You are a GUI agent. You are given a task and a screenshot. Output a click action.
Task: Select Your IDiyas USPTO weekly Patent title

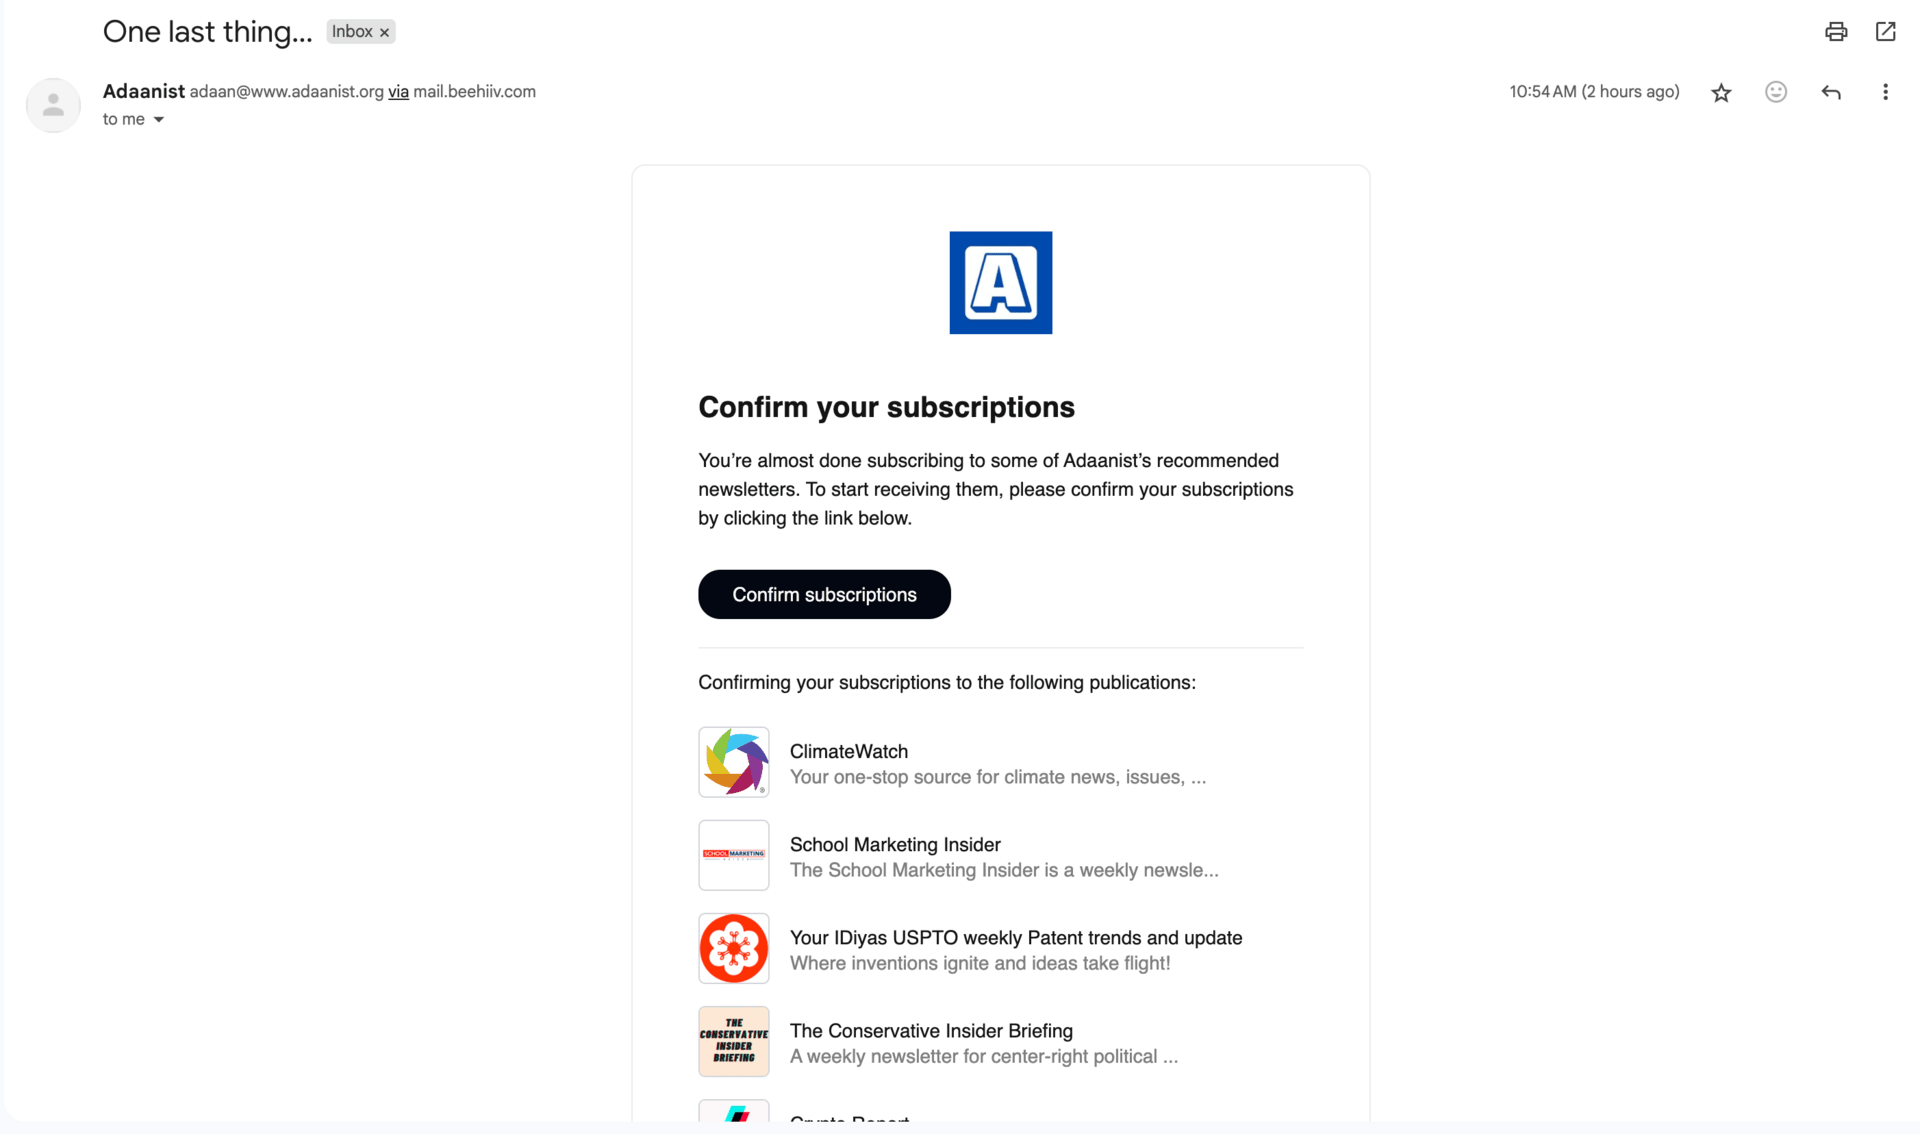click(x=1016, y=937)
